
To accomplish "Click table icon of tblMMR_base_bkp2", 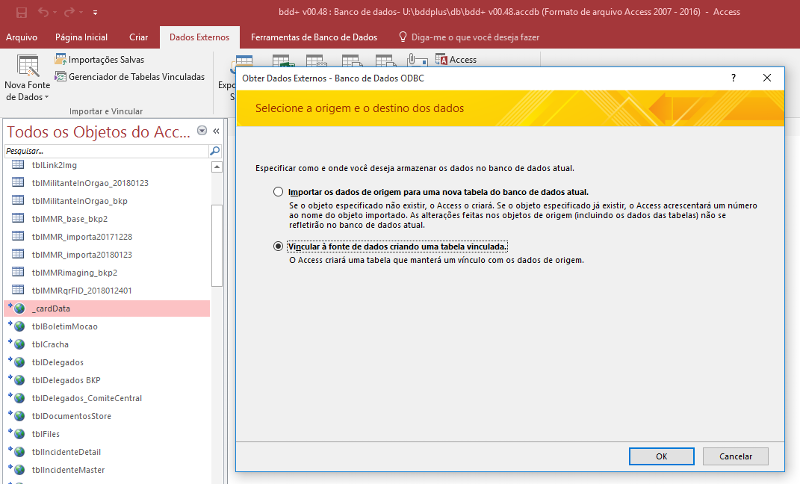I will (x=18, y=218).
